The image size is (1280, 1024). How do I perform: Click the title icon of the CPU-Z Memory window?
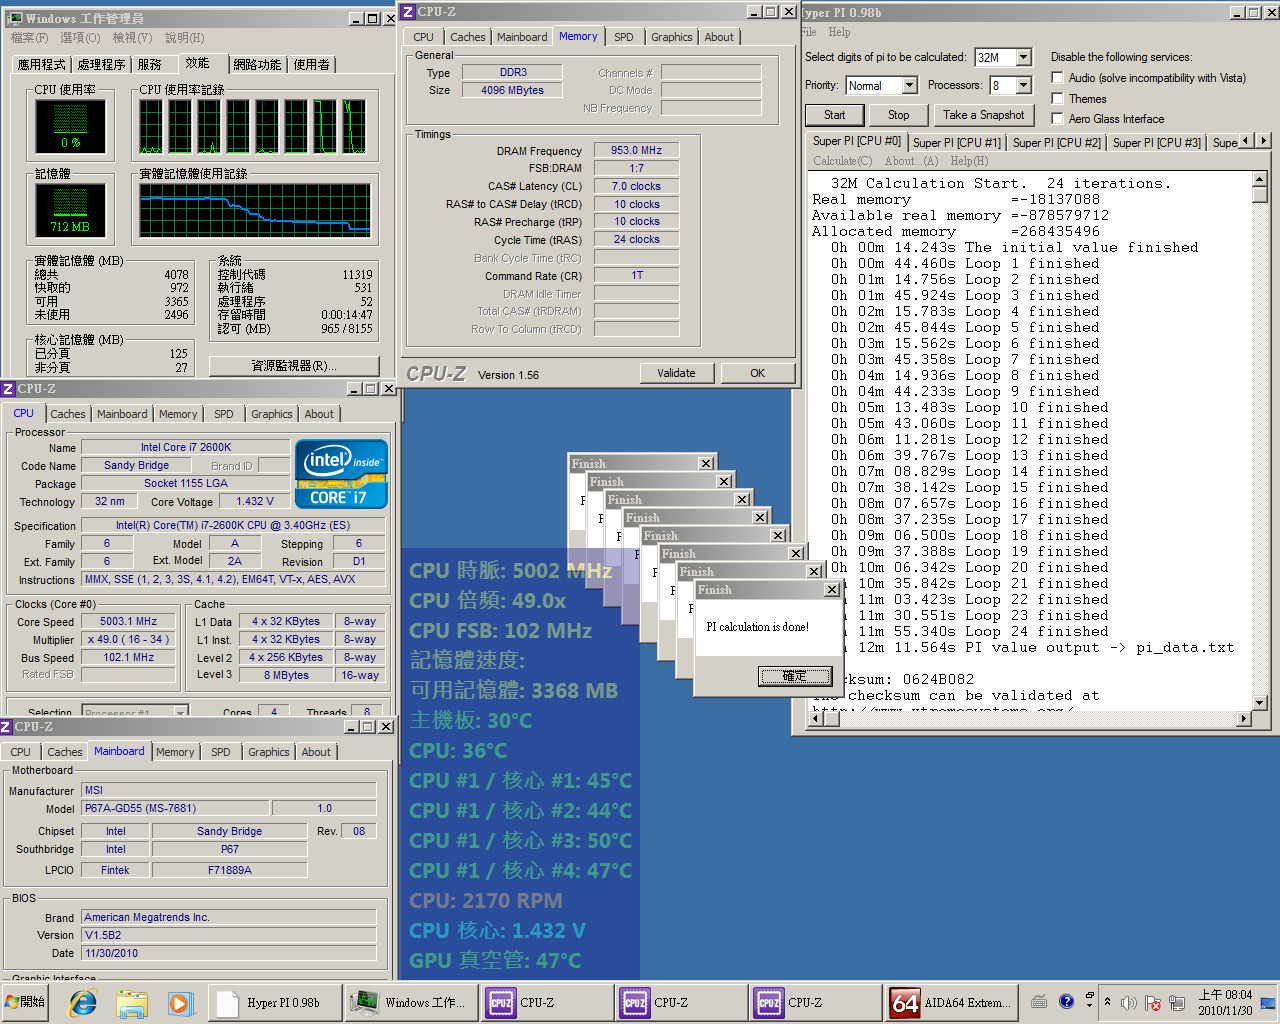point(407,12)
